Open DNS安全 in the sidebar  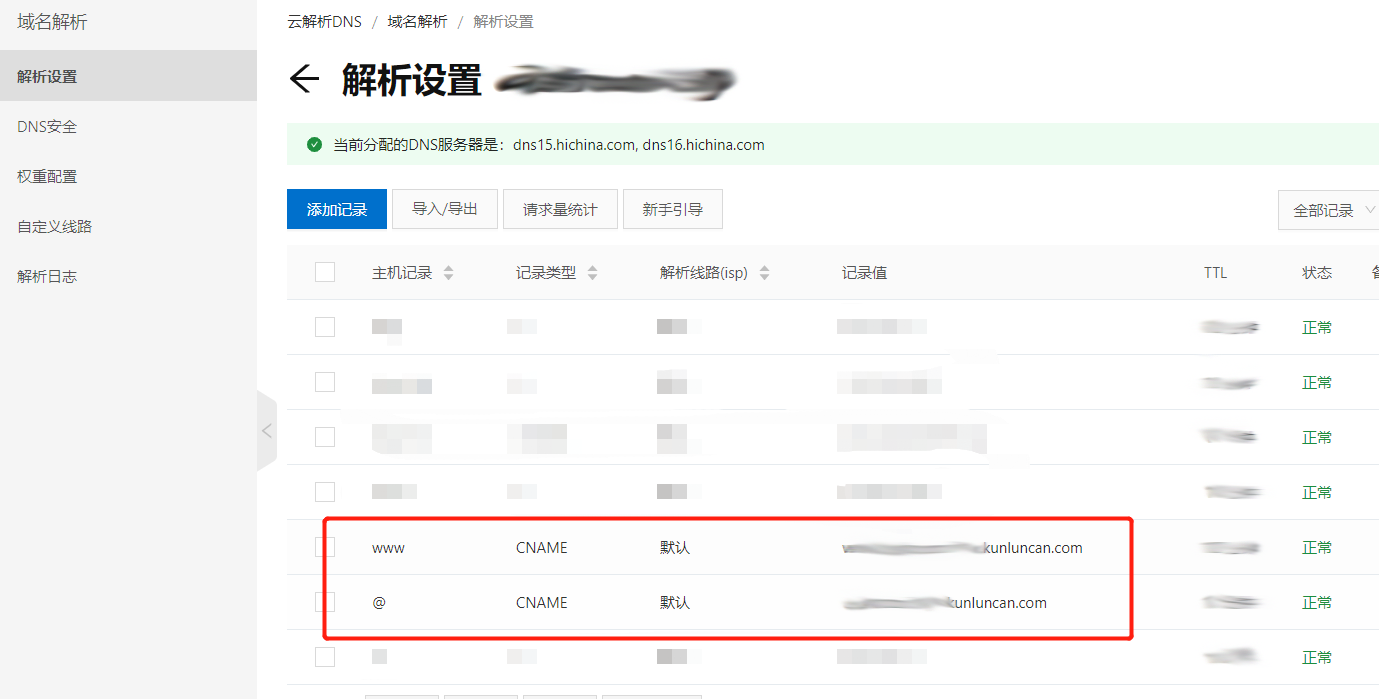47,126
